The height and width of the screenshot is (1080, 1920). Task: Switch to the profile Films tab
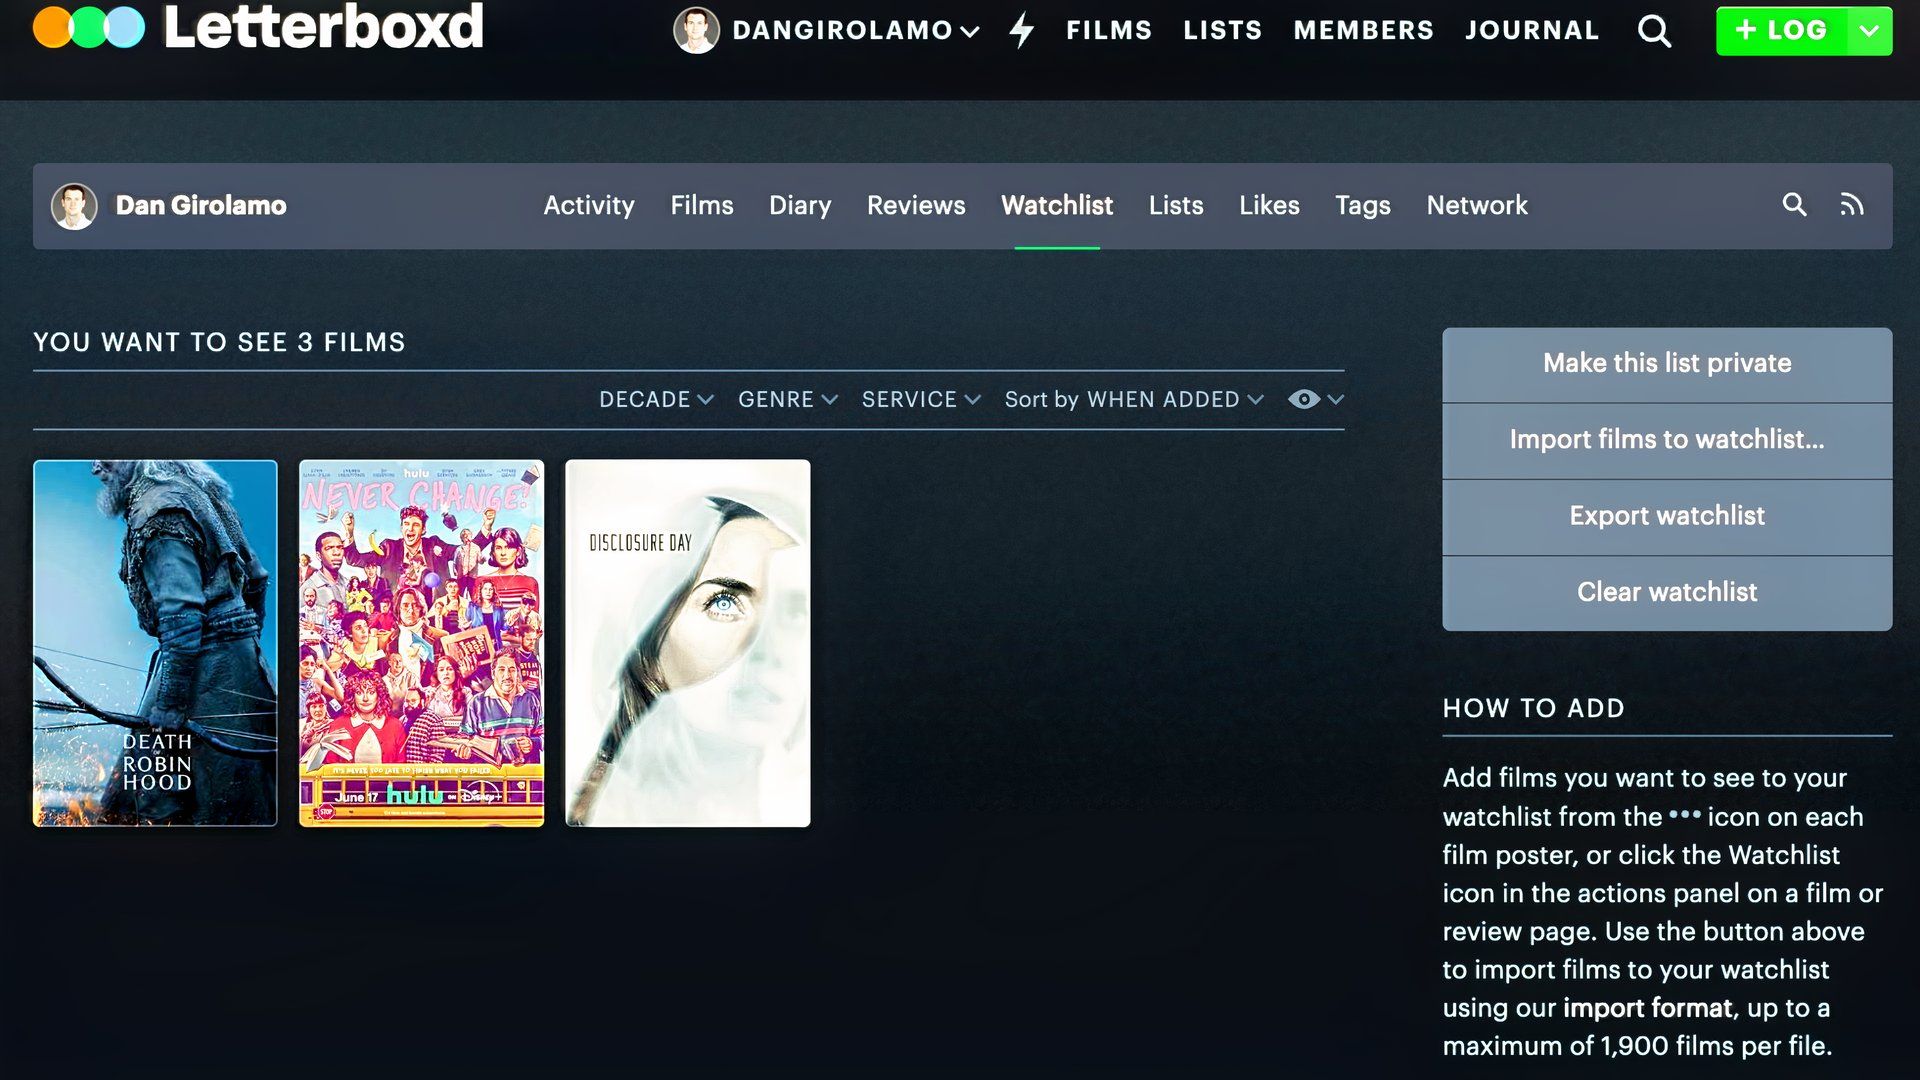point(702,205)
